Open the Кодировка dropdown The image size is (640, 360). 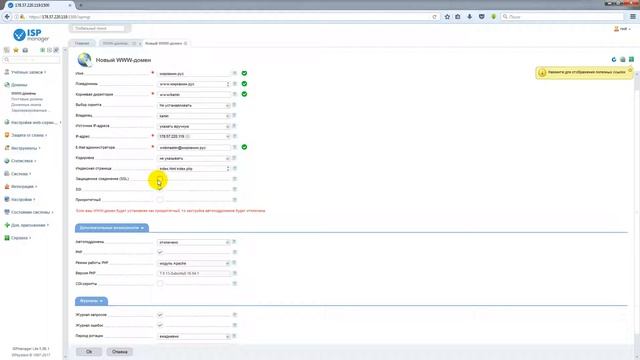pyautogui.click(x=194, y=158)
